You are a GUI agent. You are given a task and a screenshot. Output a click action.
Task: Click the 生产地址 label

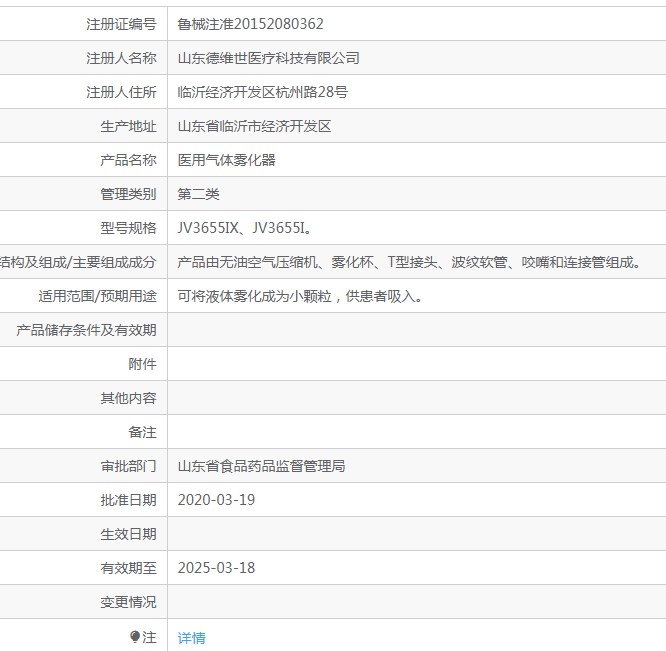(x=128, y=126)
